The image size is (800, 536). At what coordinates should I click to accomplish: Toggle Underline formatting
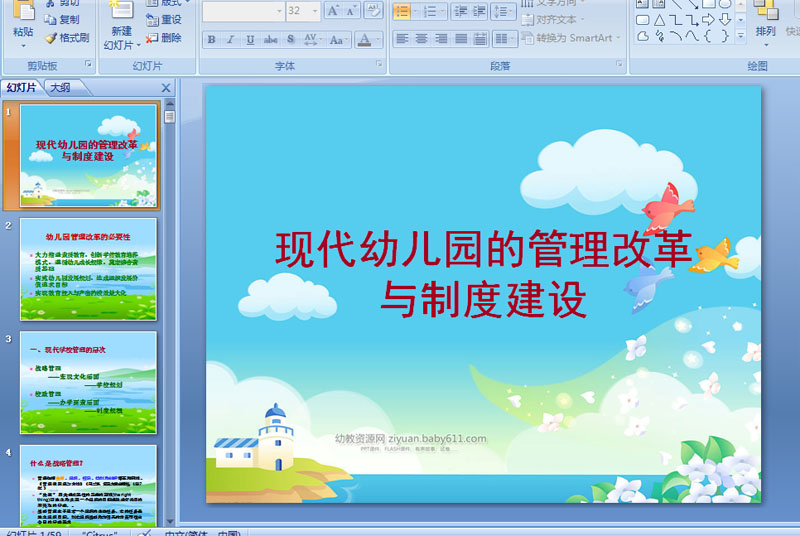coord(250,39)
